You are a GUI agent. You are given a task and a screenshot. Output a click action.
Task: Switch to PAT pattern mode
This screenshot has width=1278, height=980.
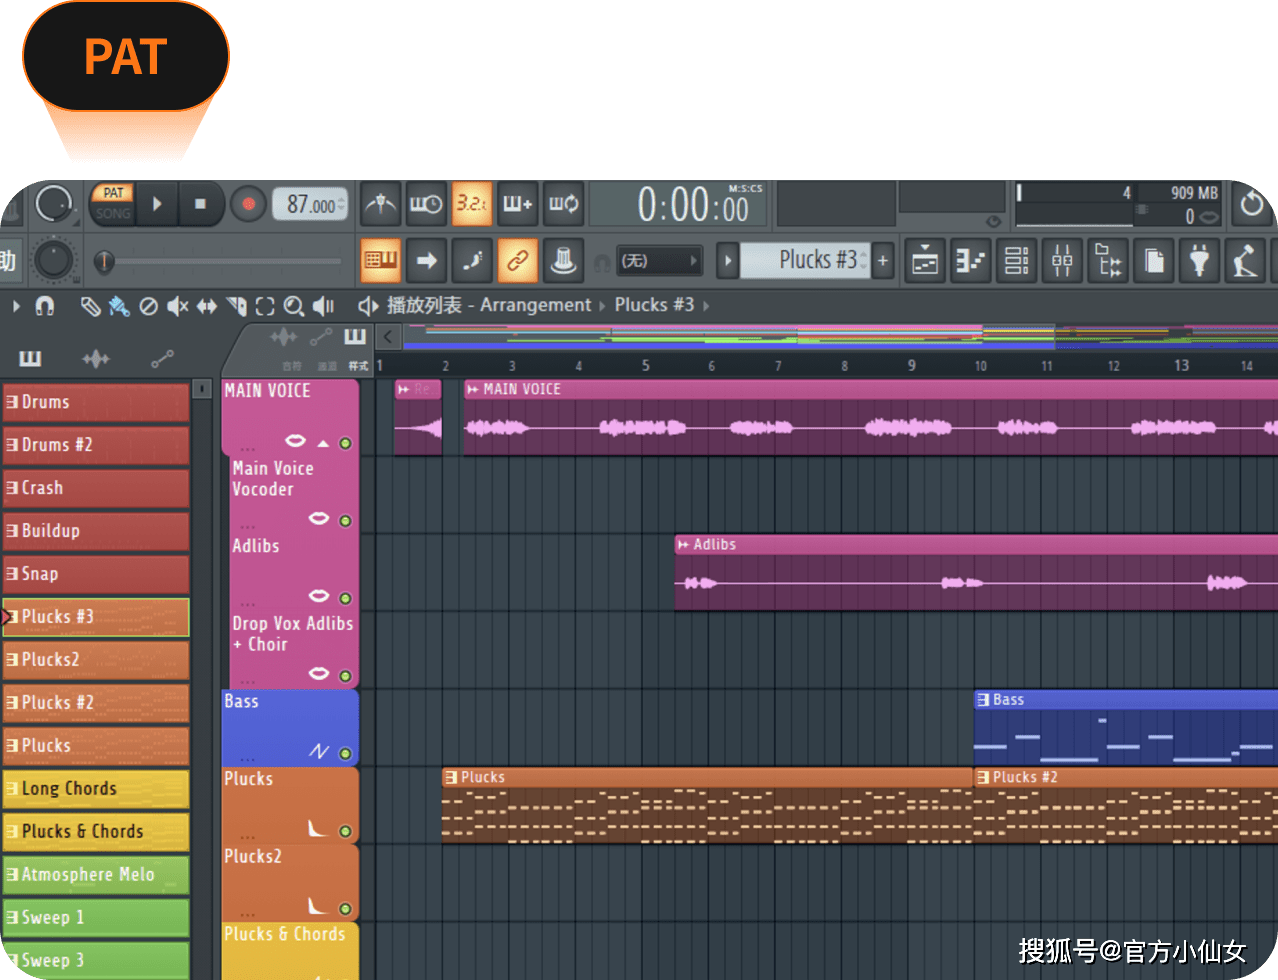113,193
